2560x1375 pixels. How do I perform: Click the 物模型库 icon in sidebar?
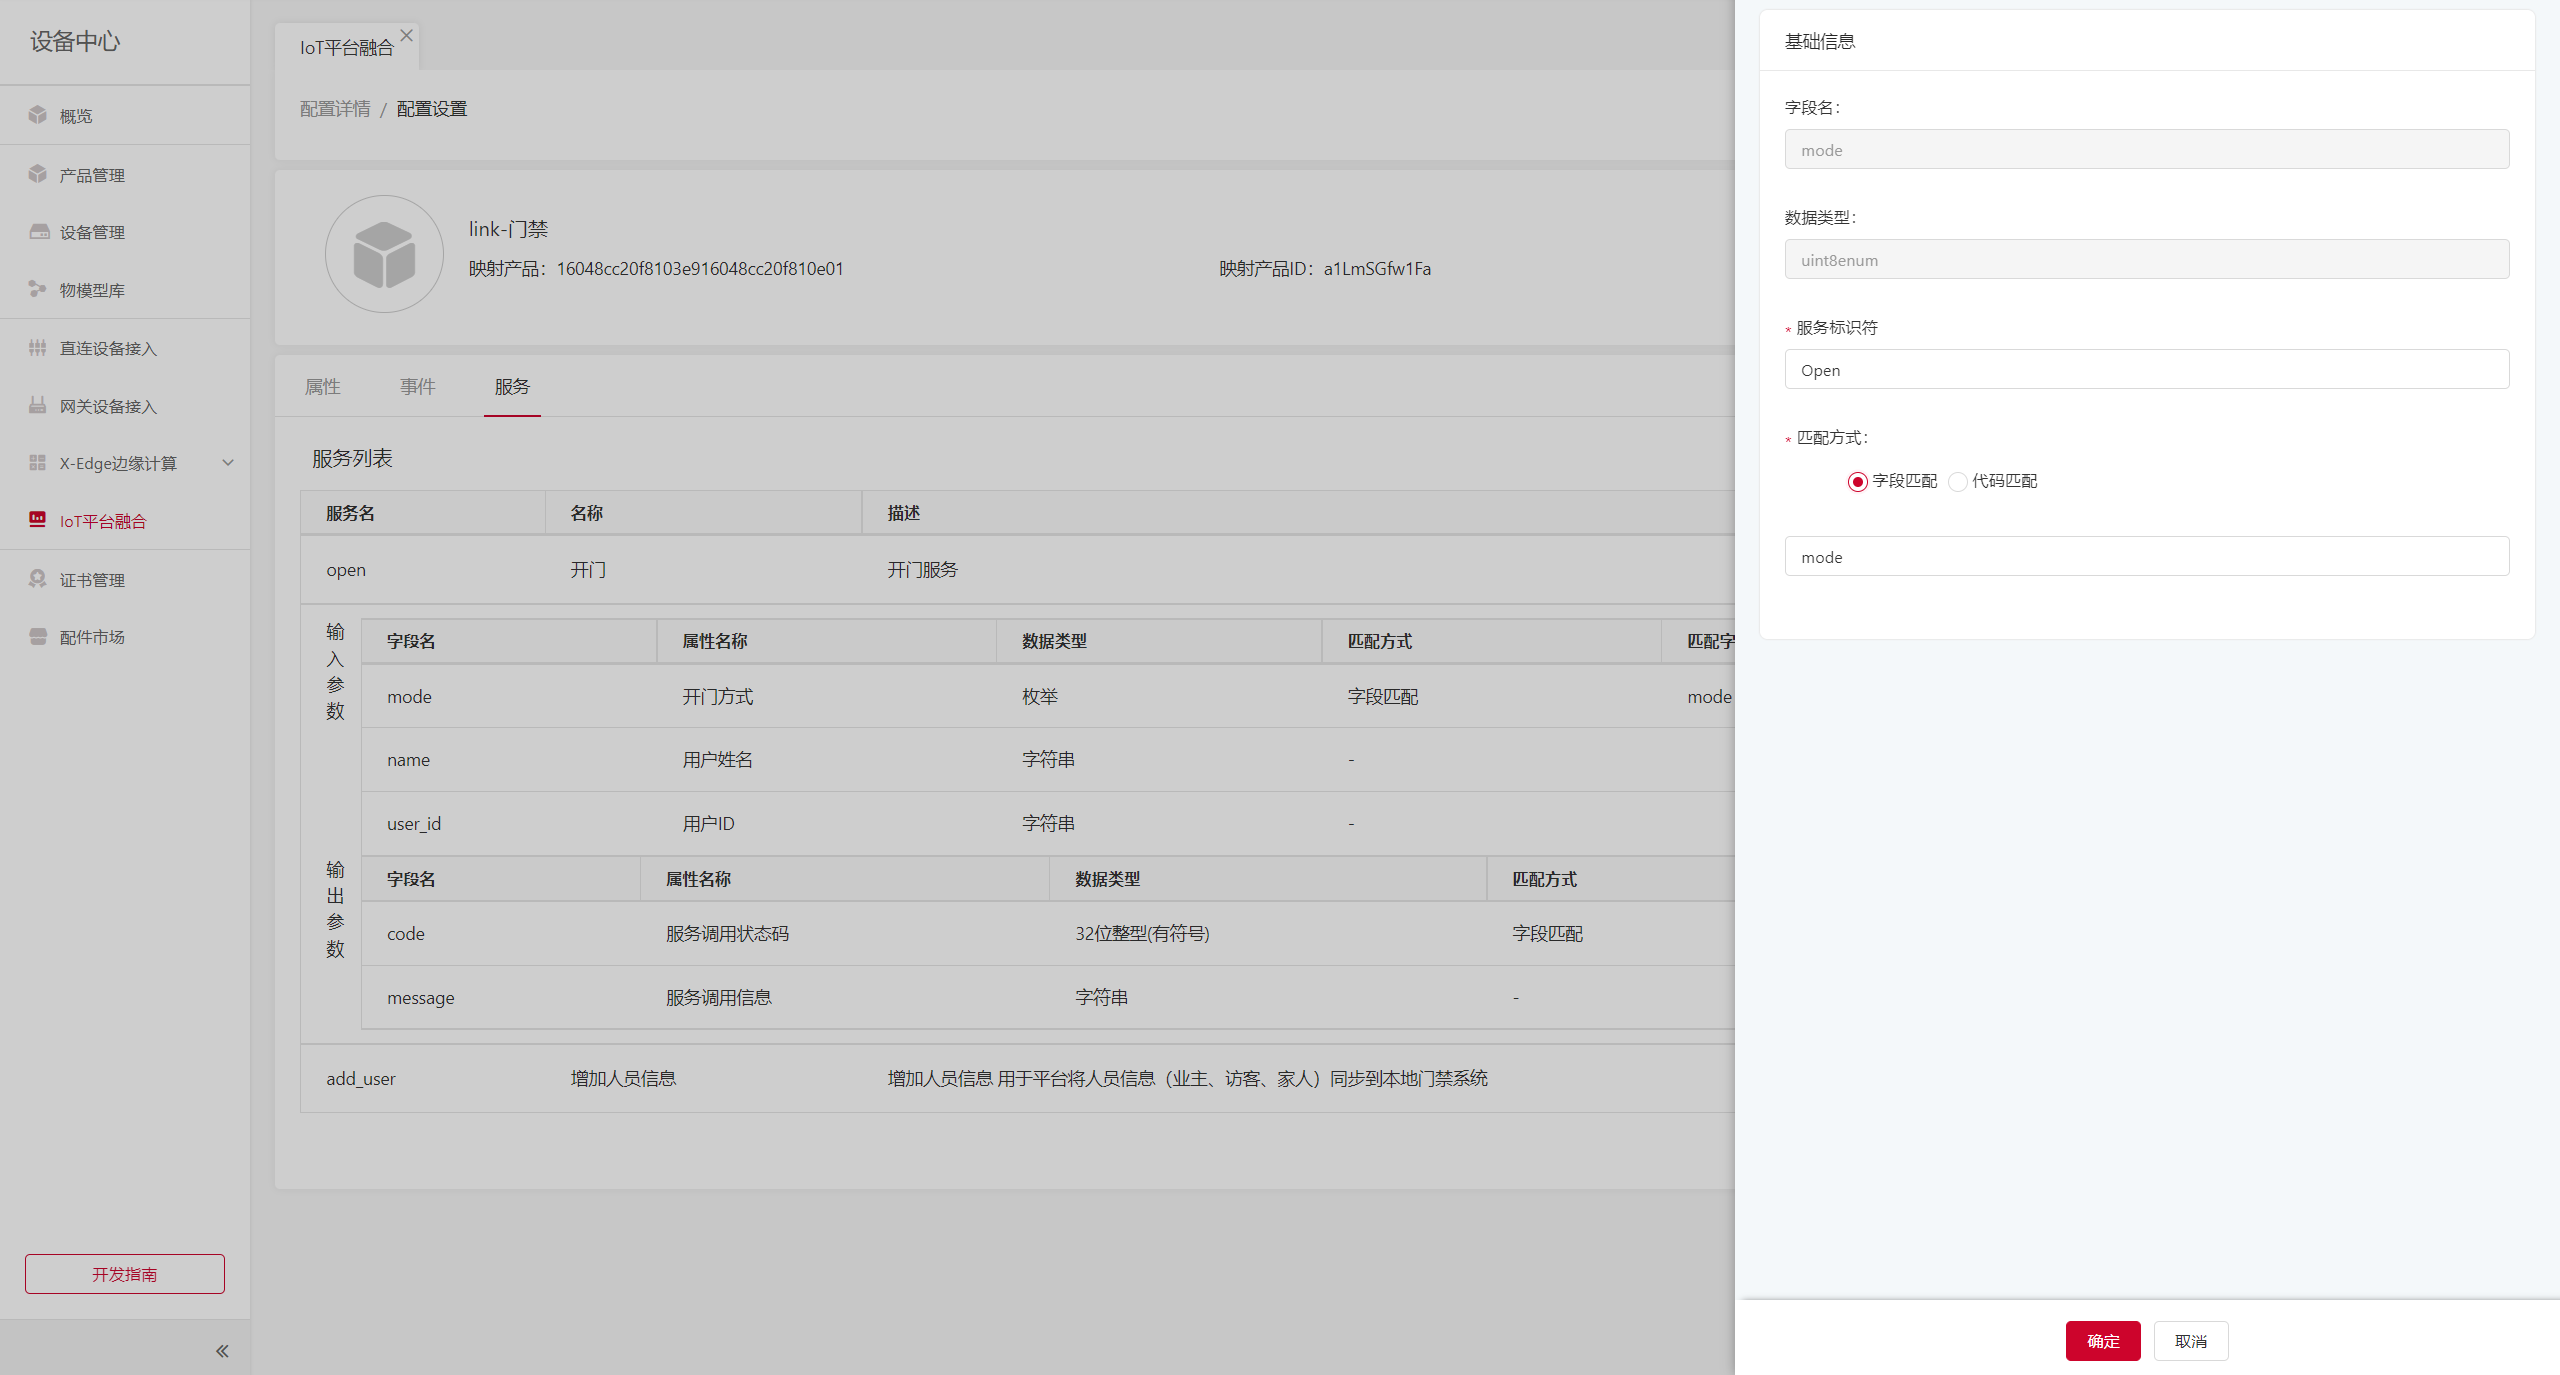coord(38,289)
